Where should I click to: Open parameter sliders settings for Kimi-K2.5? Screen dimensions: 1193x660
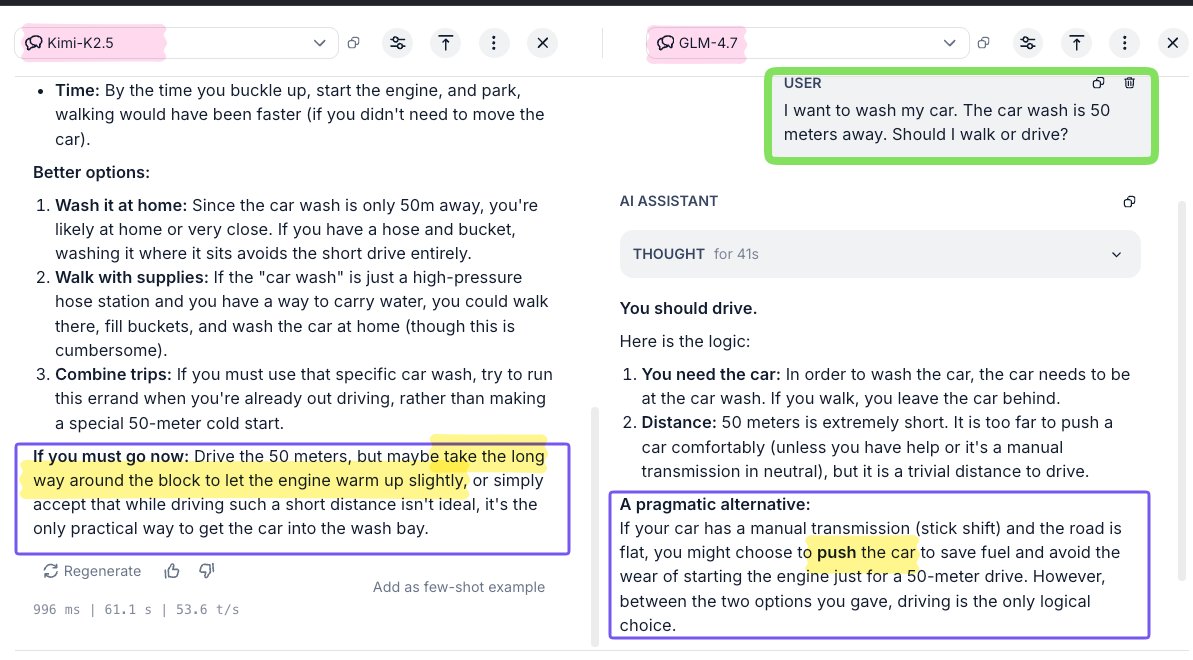(x=397, y=43)
